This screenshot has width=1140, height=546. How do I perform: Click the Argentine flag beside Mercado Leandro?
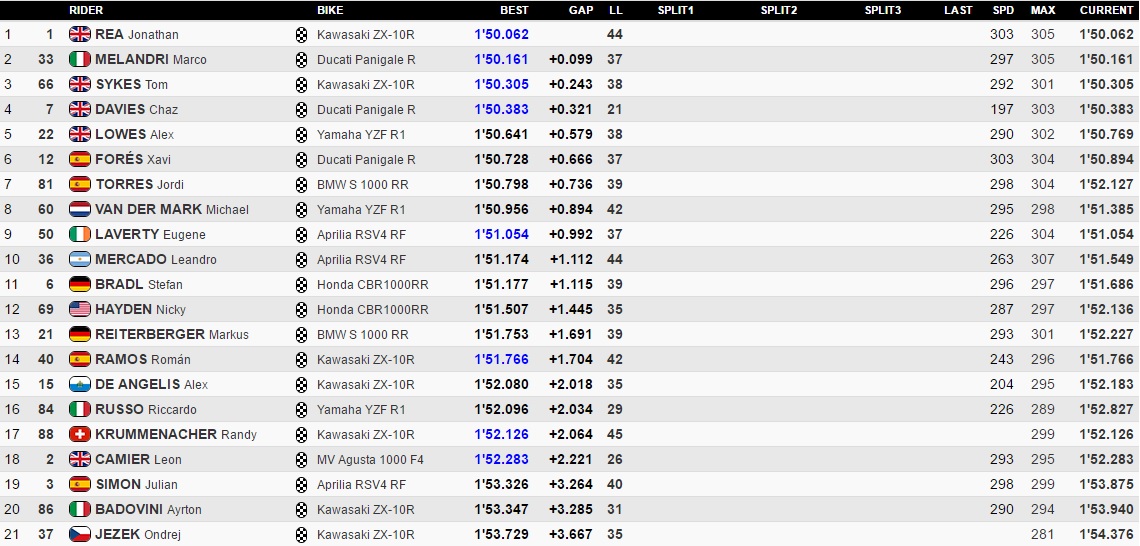coord(80,259)
